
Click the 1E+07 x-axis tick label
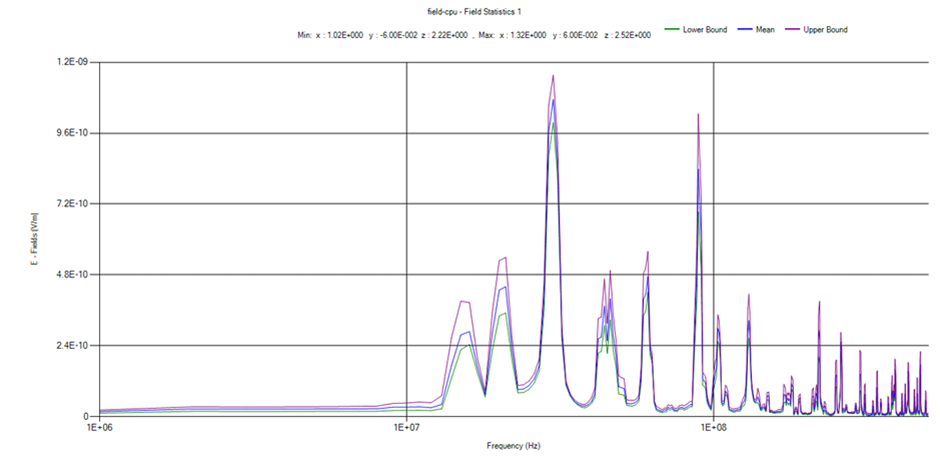[406, 428]
